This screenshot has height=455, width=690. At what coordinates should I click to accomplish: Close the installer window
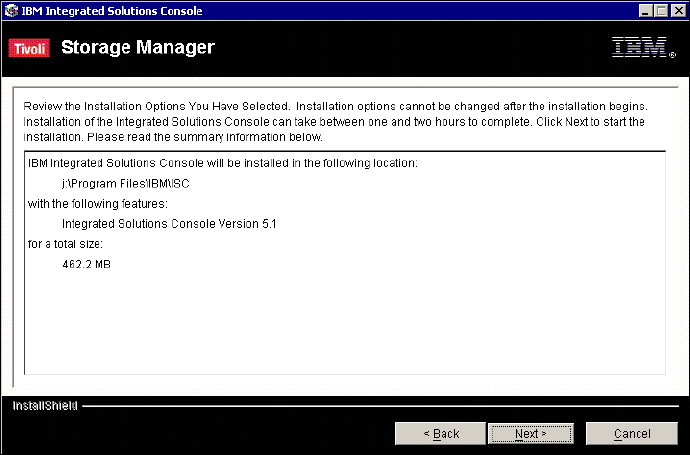(x=678, y=11)
